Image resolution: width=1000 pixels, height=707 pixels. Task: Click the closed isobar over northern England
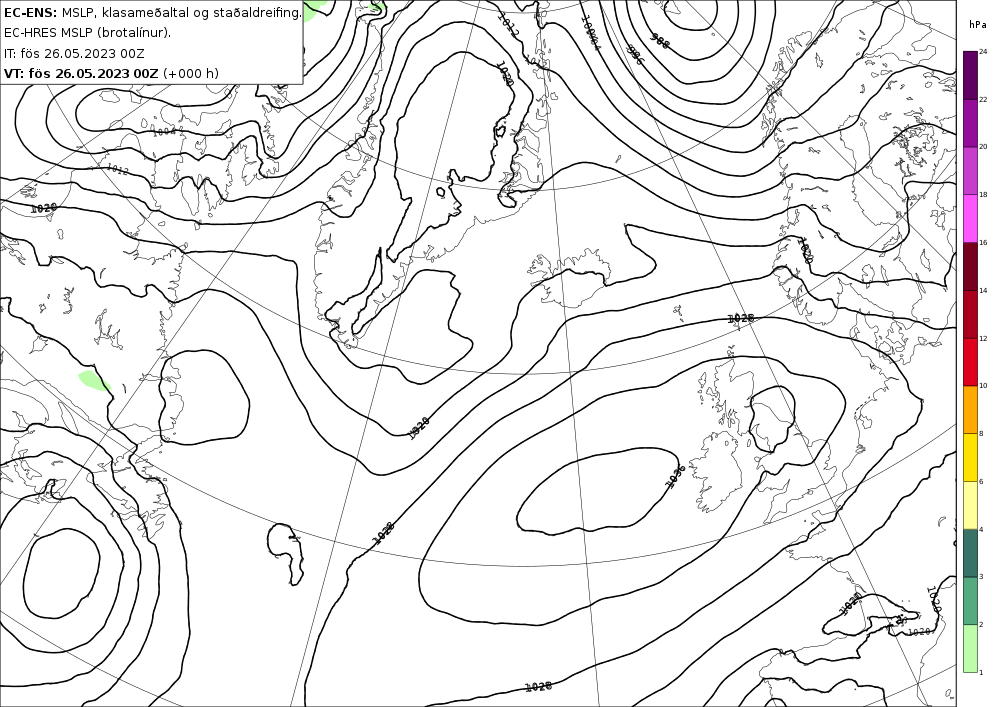point(772,419)
